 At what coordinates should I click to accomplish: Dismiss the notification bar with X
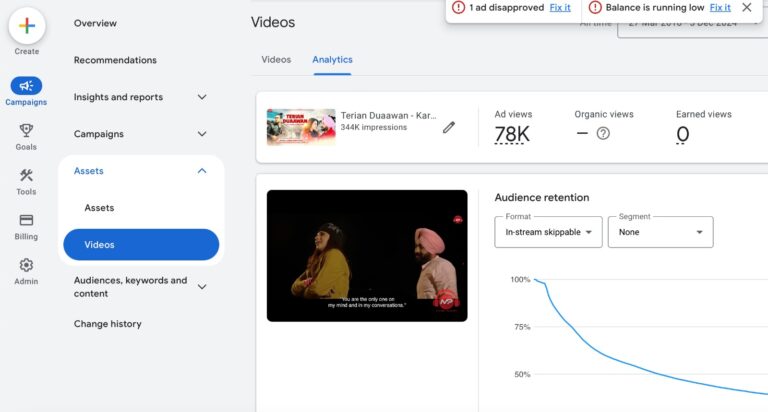tap(747, 8)
